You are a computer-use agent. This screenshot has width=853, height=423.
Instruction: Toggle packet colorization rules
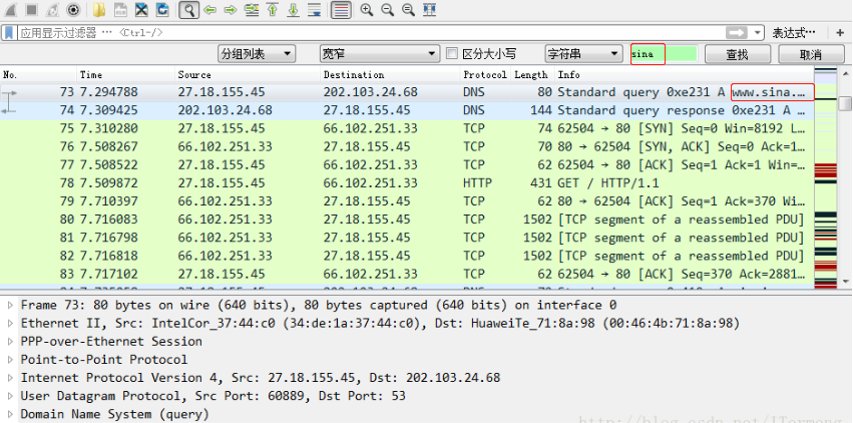pyautogui.click(x=341, y=10)
